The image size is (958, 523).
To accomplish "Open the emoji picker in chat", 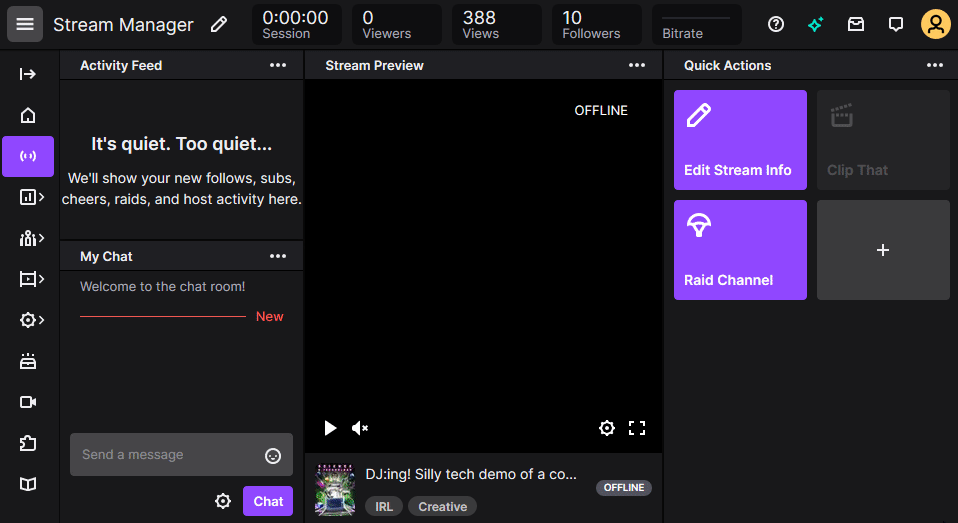I will (273, 456).
